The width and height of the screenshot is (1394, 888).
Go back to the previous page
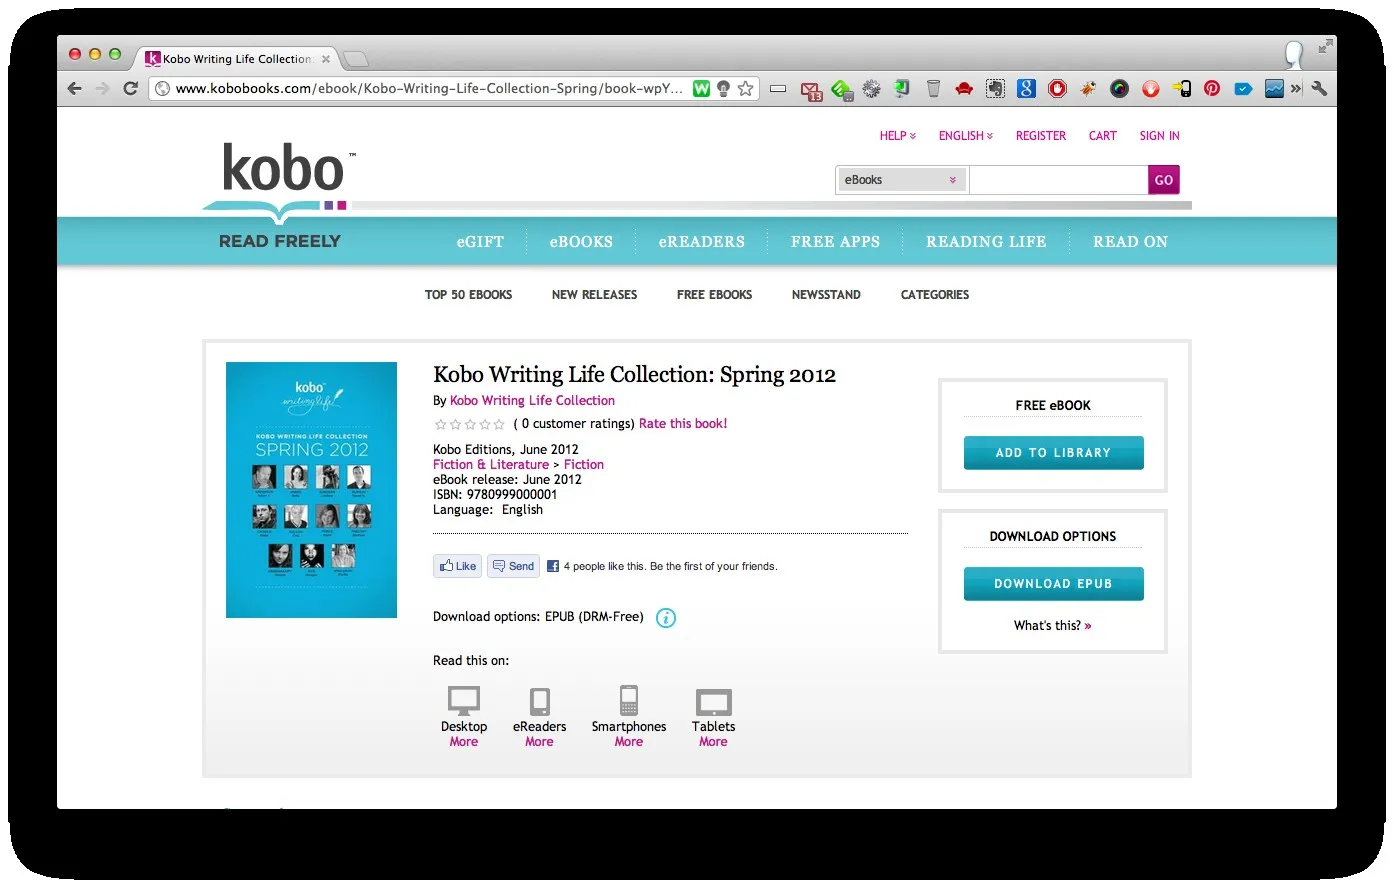(75, 89)
